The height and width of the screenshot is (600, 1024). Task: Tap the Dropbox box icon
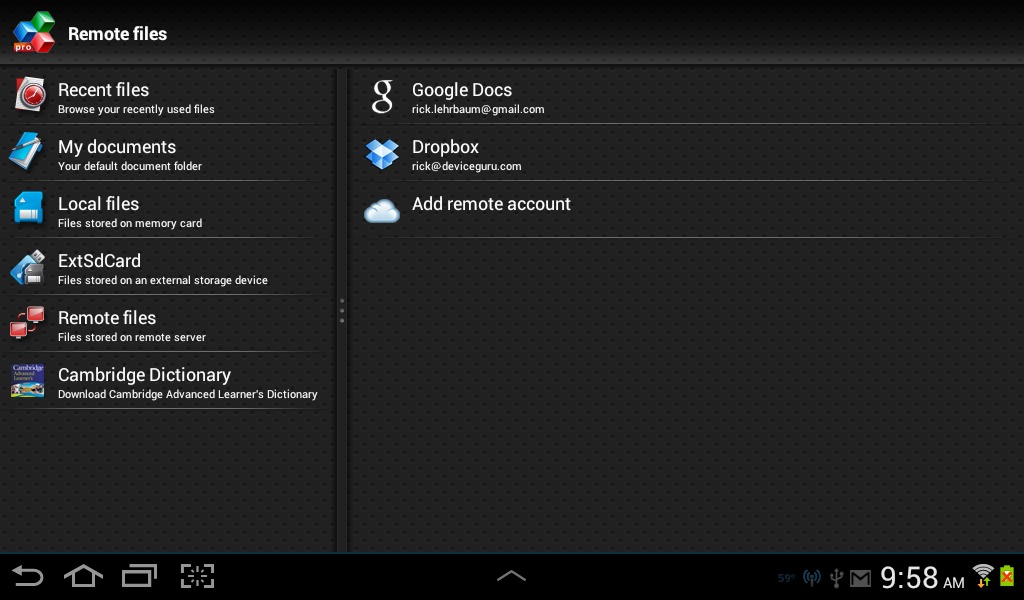382,154
